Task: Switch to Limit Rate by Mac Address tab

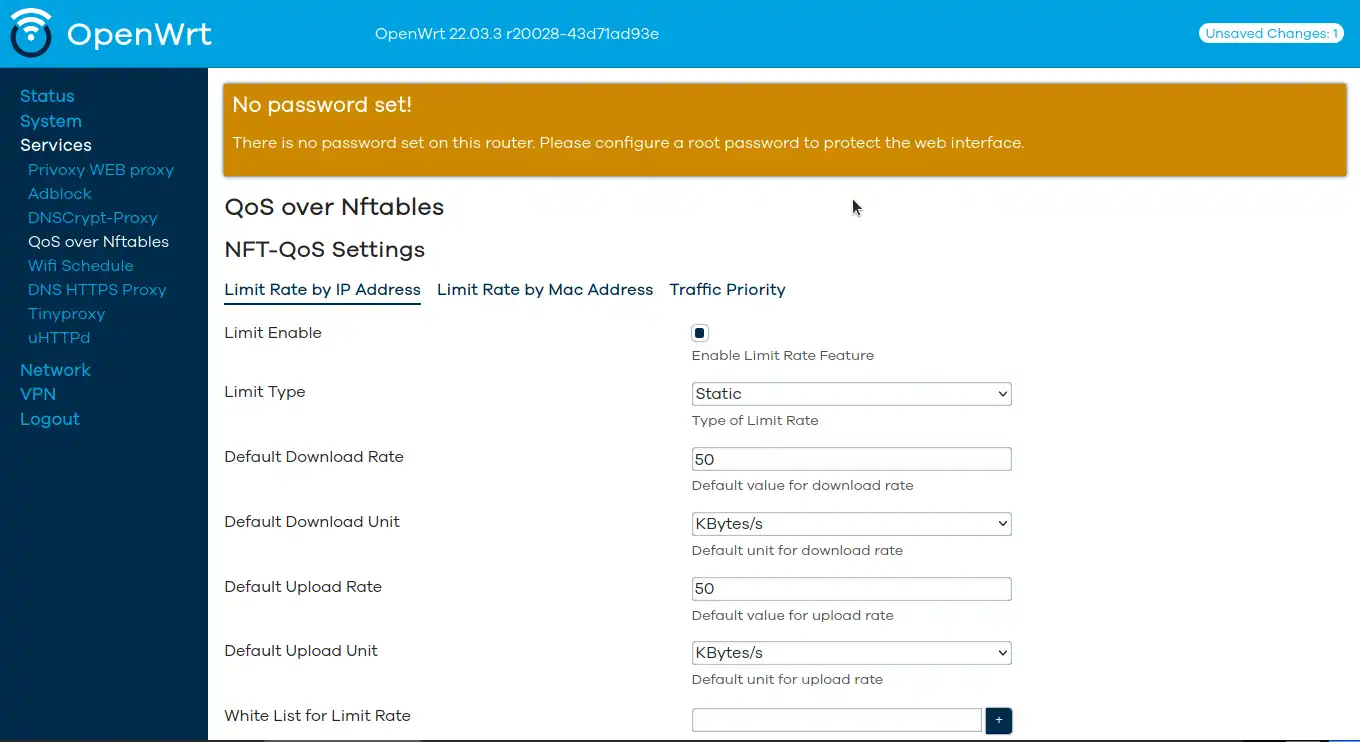Action: pyautogui.click(x=545, y=290)
